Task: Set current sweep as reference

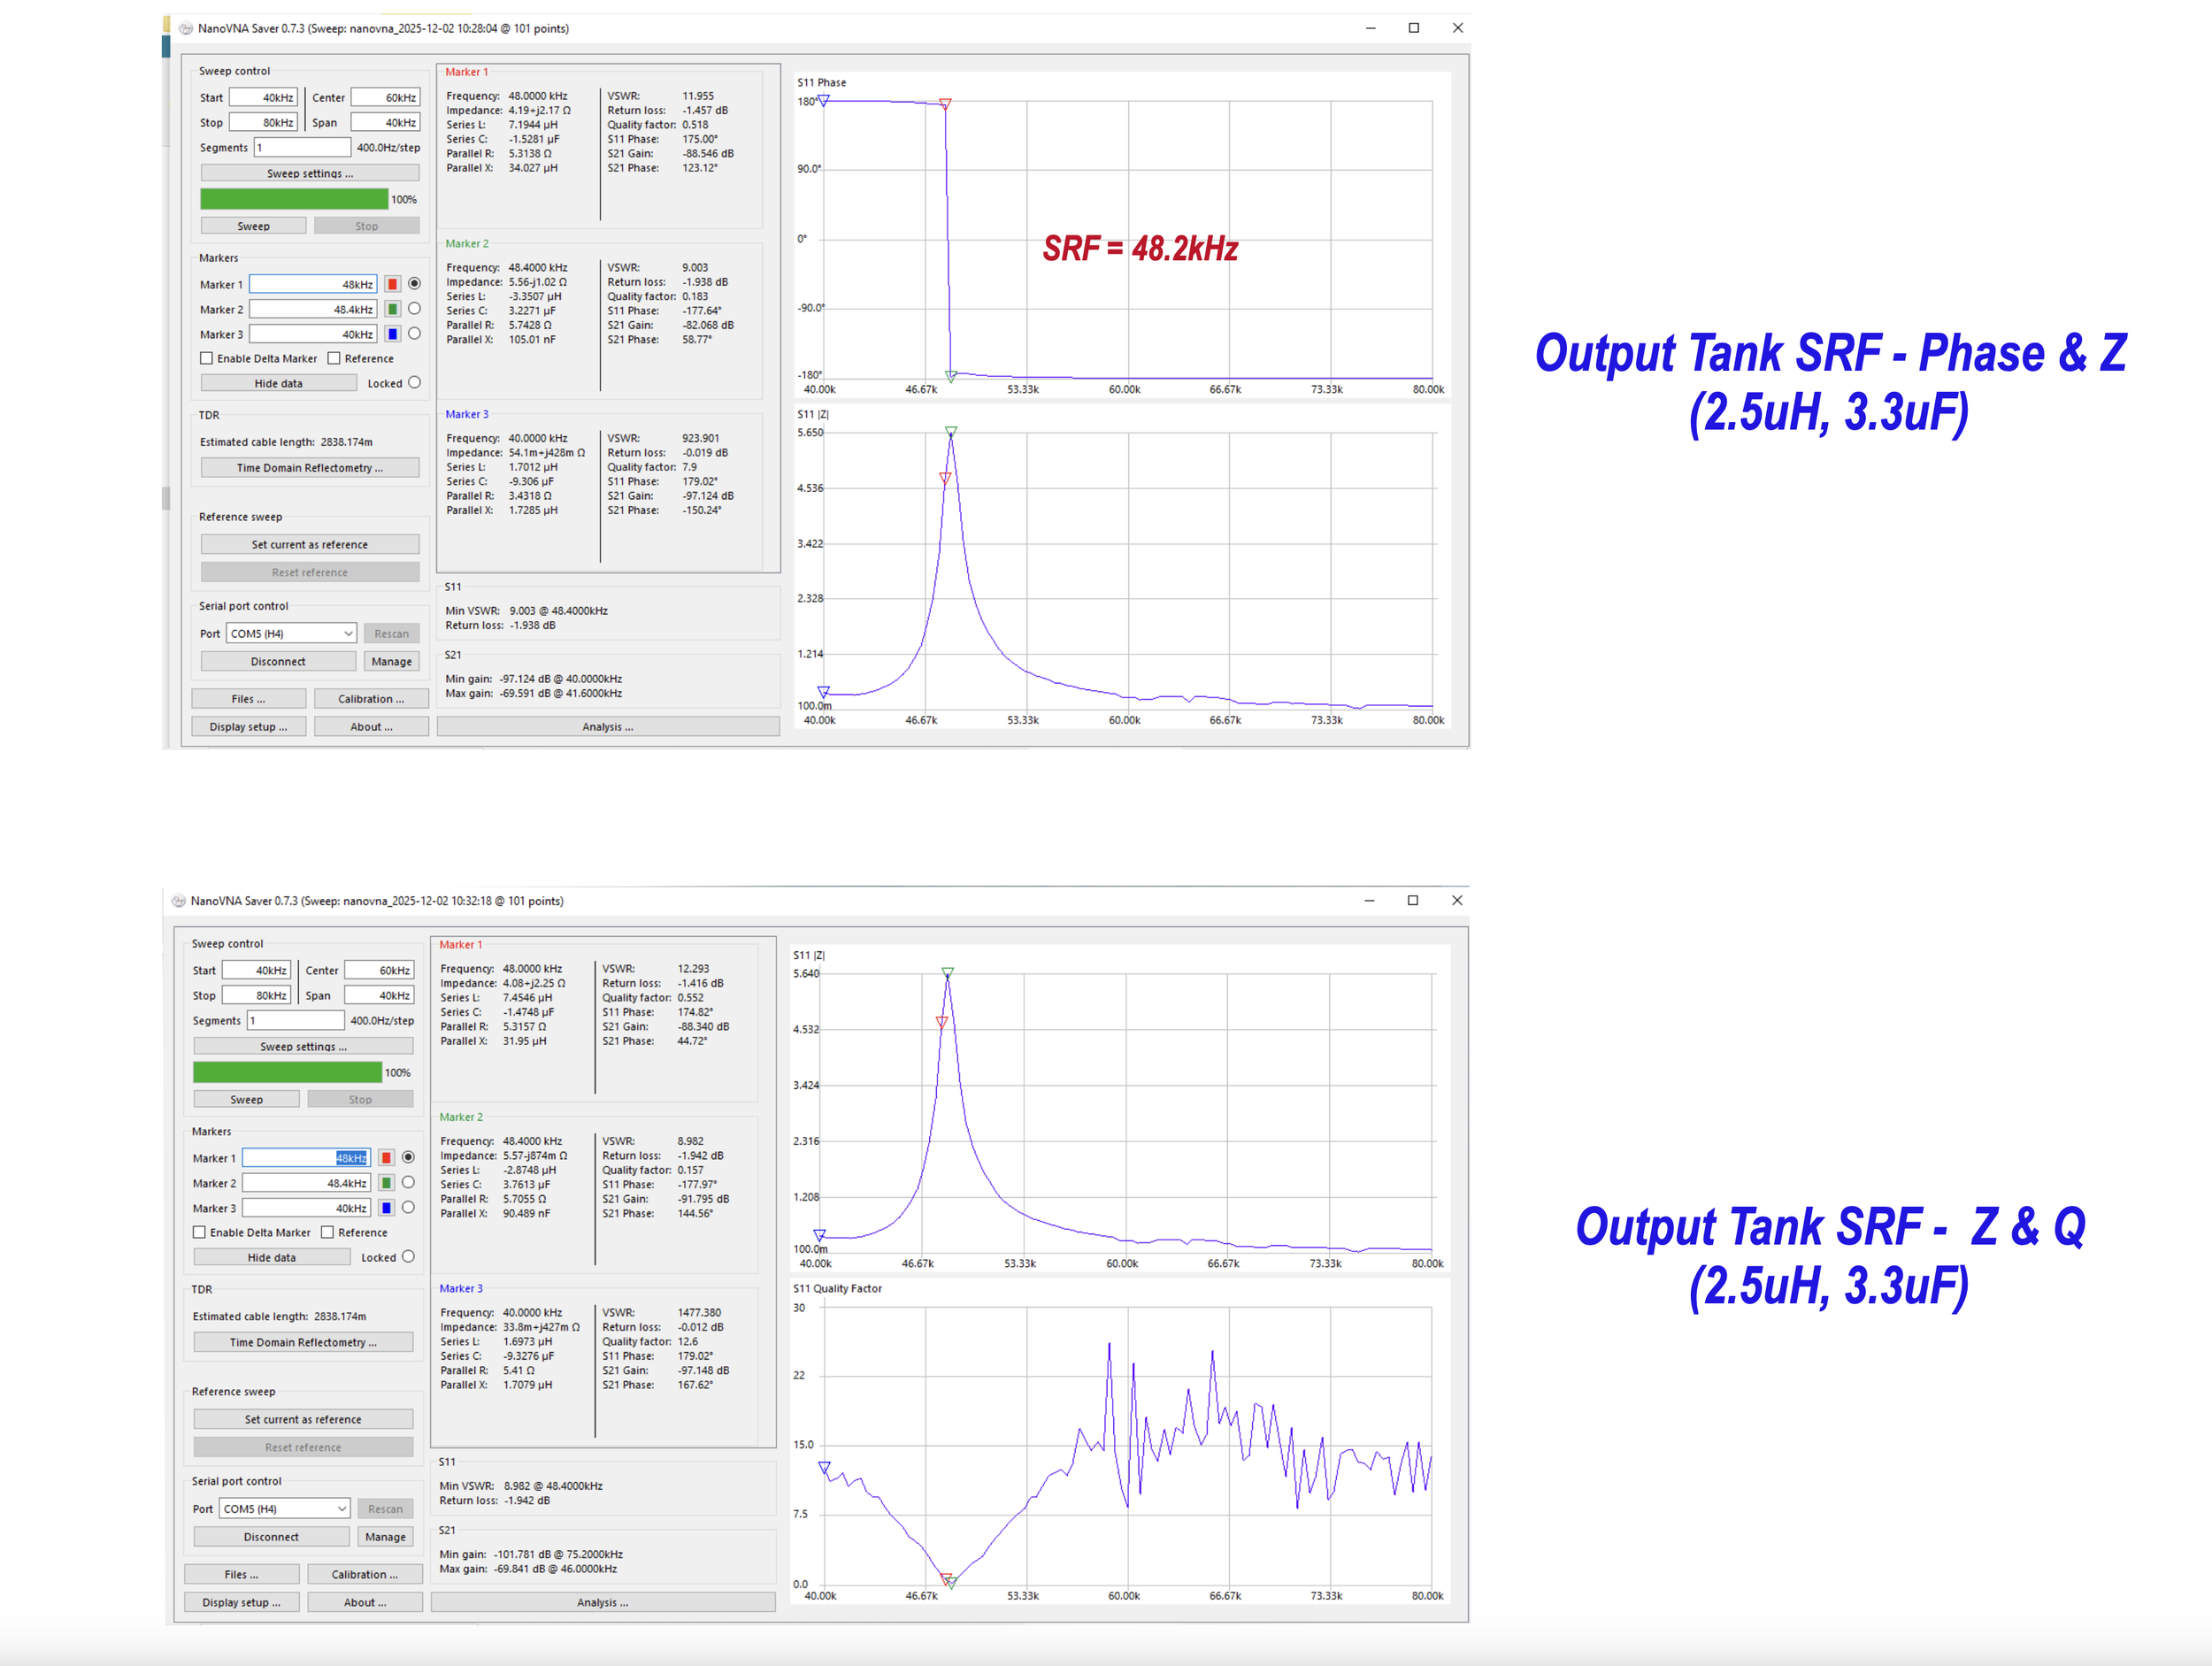Action: [x=309, y=543]
